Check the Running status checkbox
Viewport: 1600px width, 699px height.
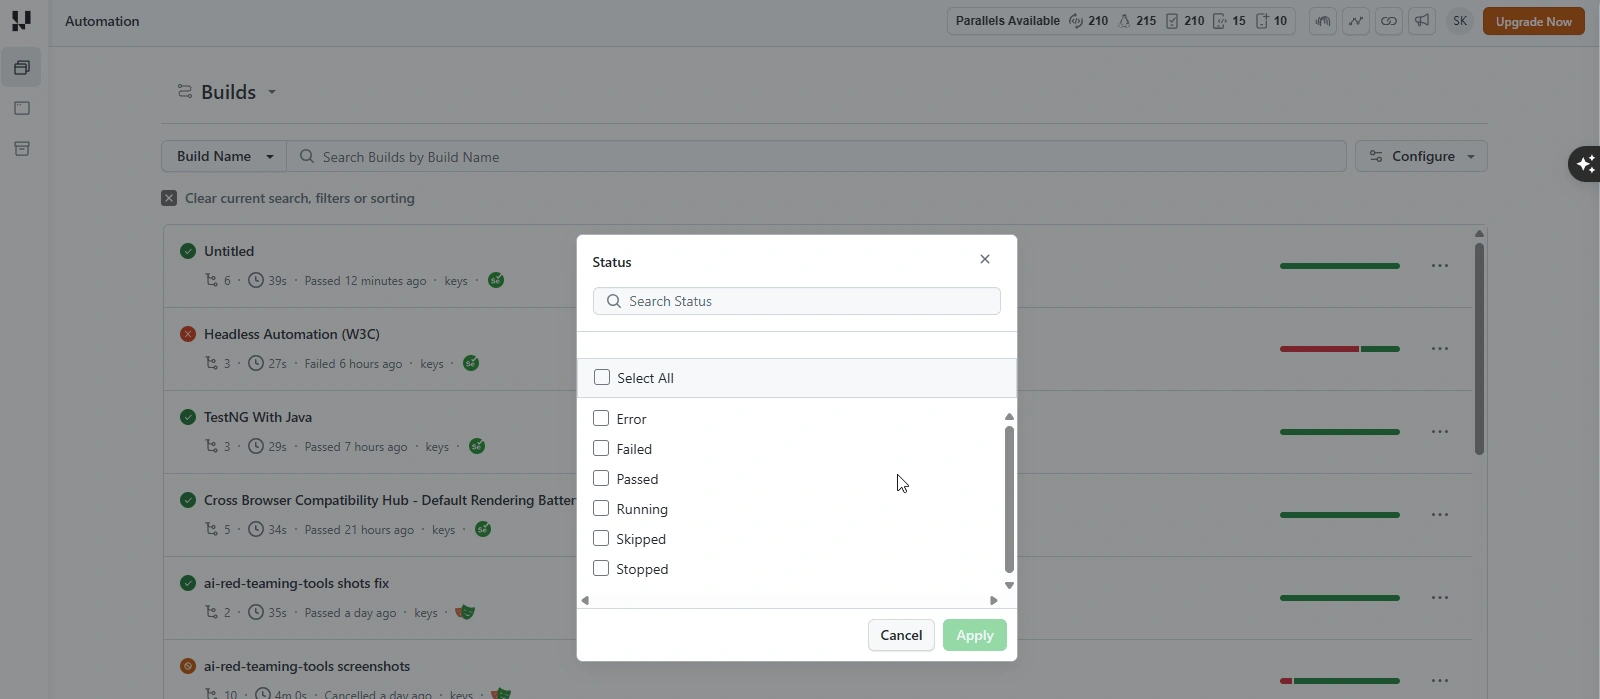point(601,508)
